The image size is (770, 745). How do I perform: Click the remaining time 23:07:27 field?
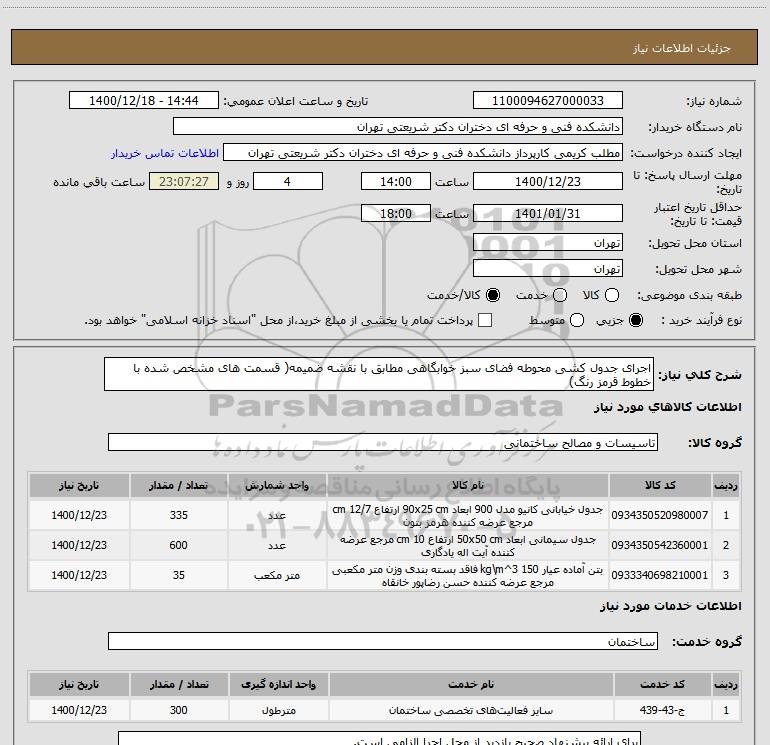tap(184, 182)
